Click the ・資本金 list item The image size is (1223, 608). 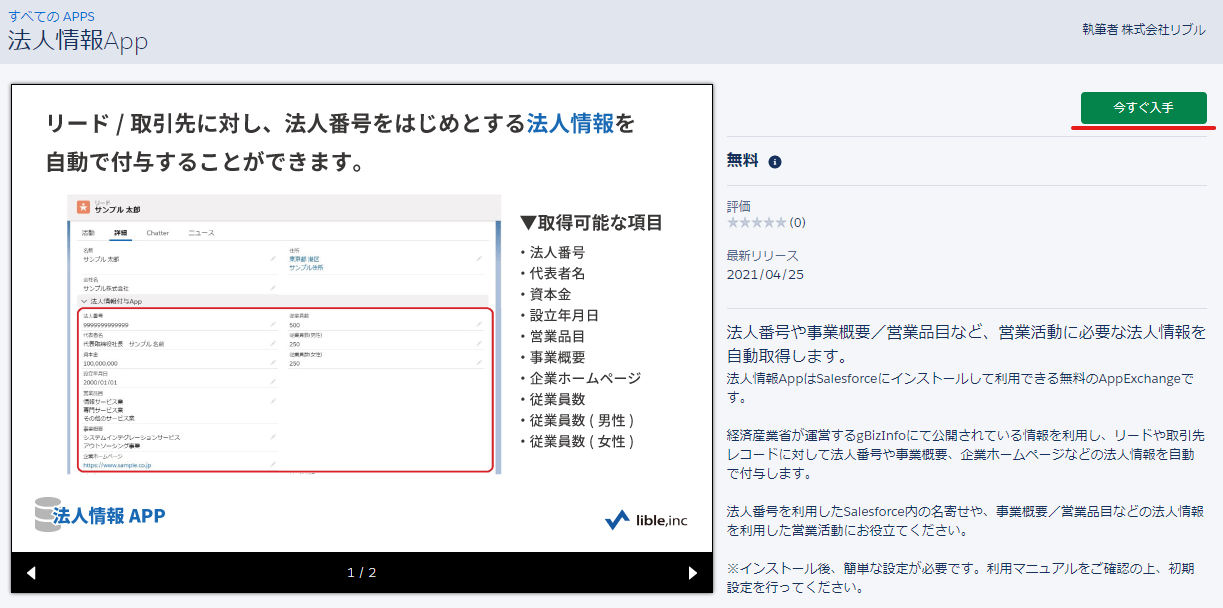point(545,294)
